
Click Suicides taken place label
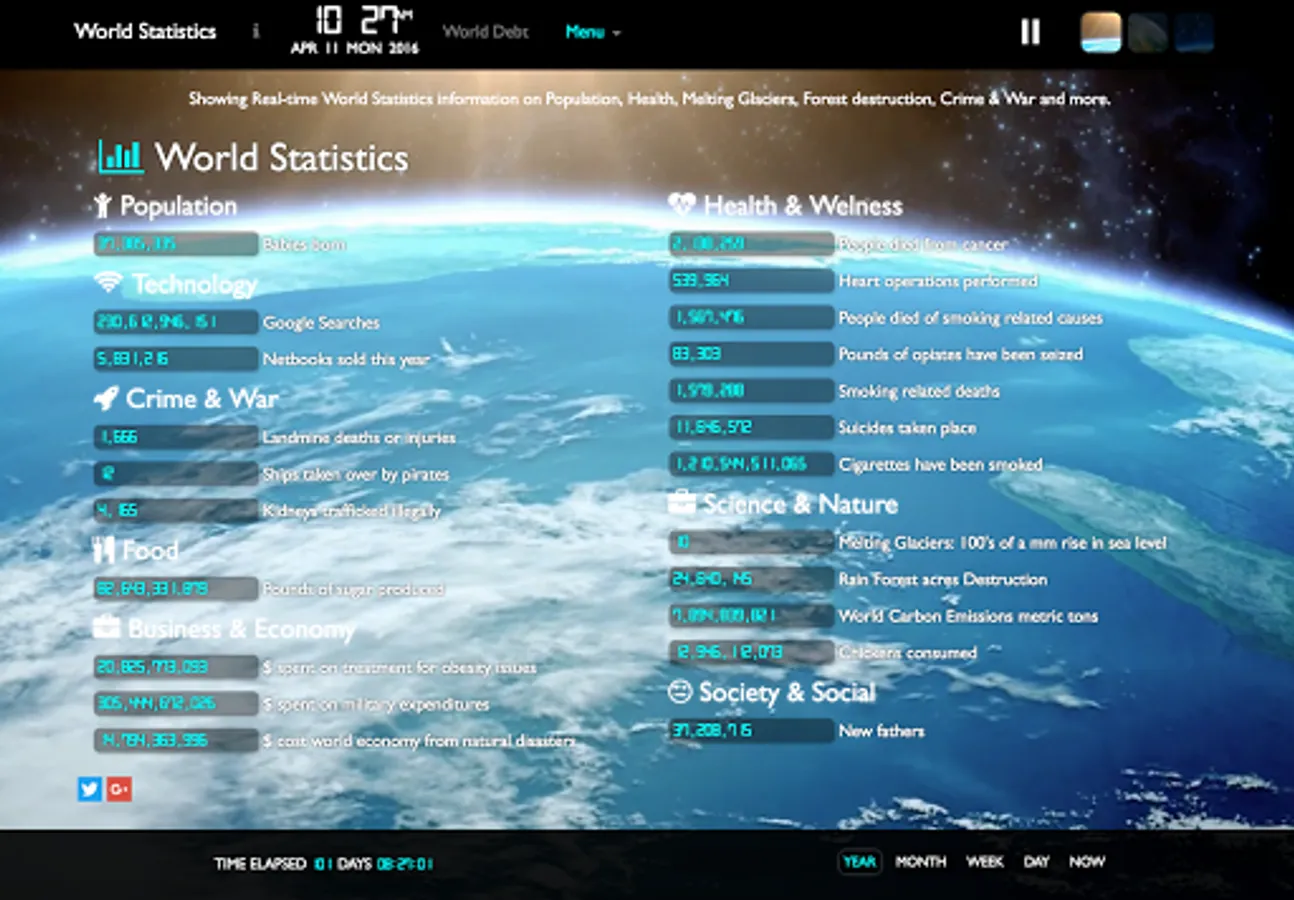click(x=908, y=428)
